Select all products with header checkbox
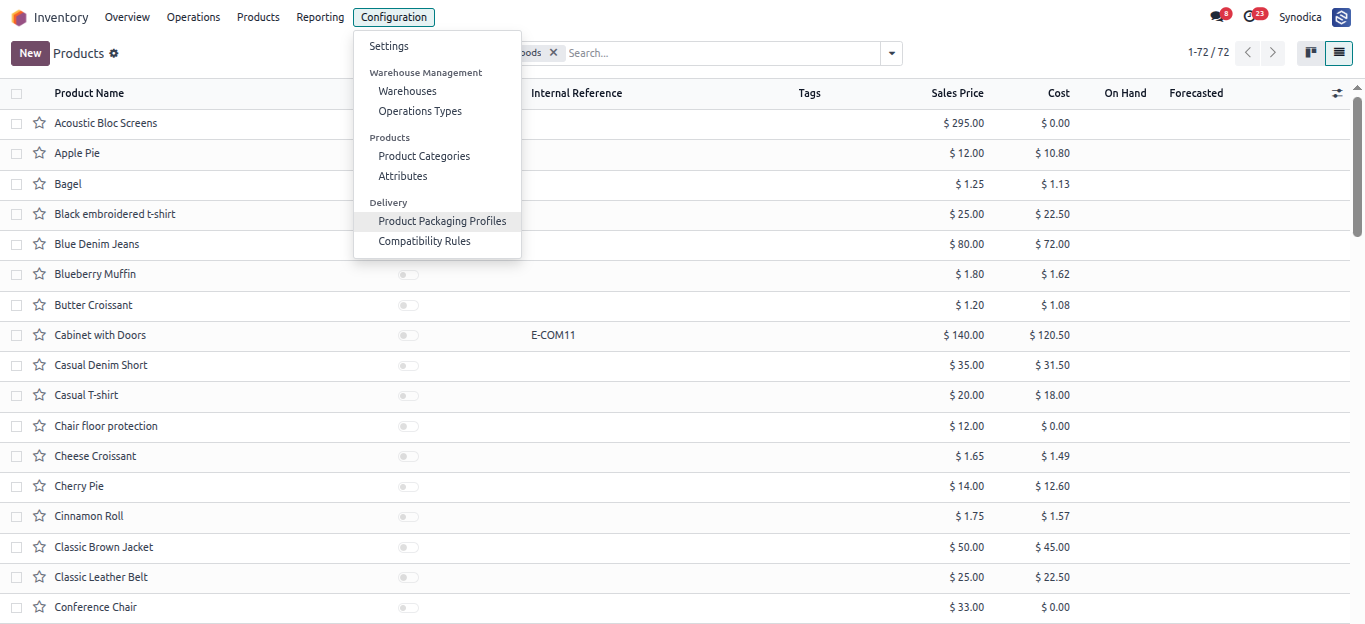 [x=16, y=94]
